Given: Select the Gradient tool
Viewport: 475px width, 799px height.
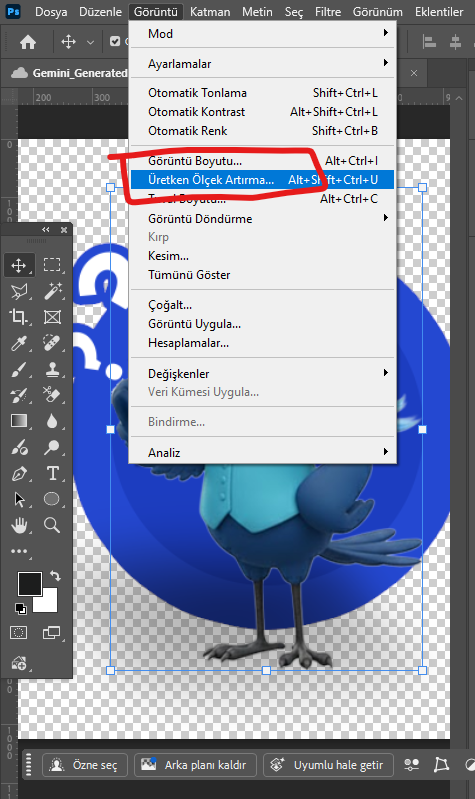Looking at the screenshot, I should tap(19, 421).
